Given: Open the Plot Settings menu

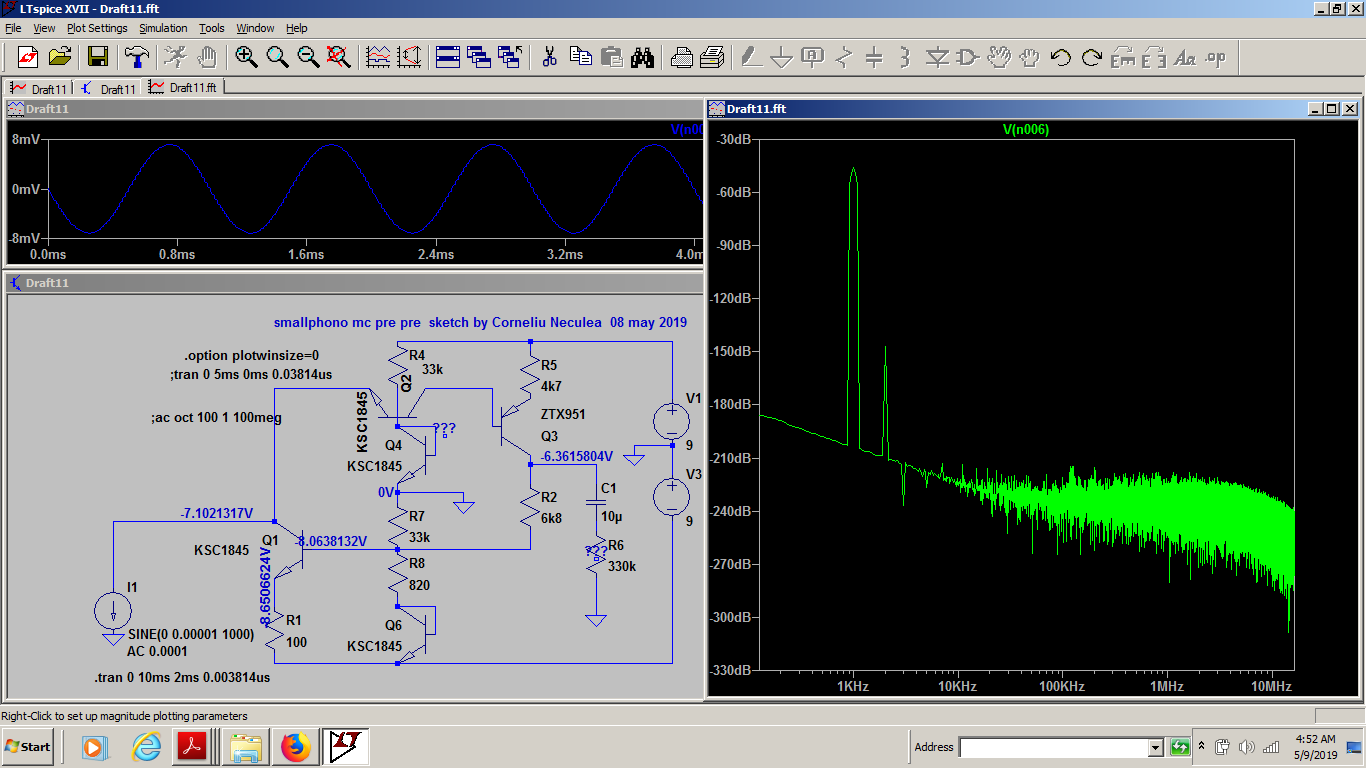Looking at the screenshot, I should 97,28.
